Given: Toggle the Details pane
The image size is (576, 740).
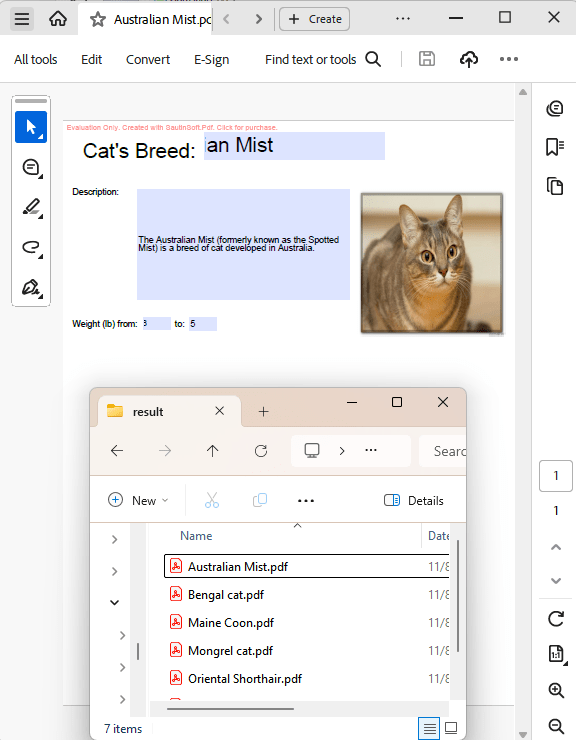Looking at the screenshot, I should point(414,500).
